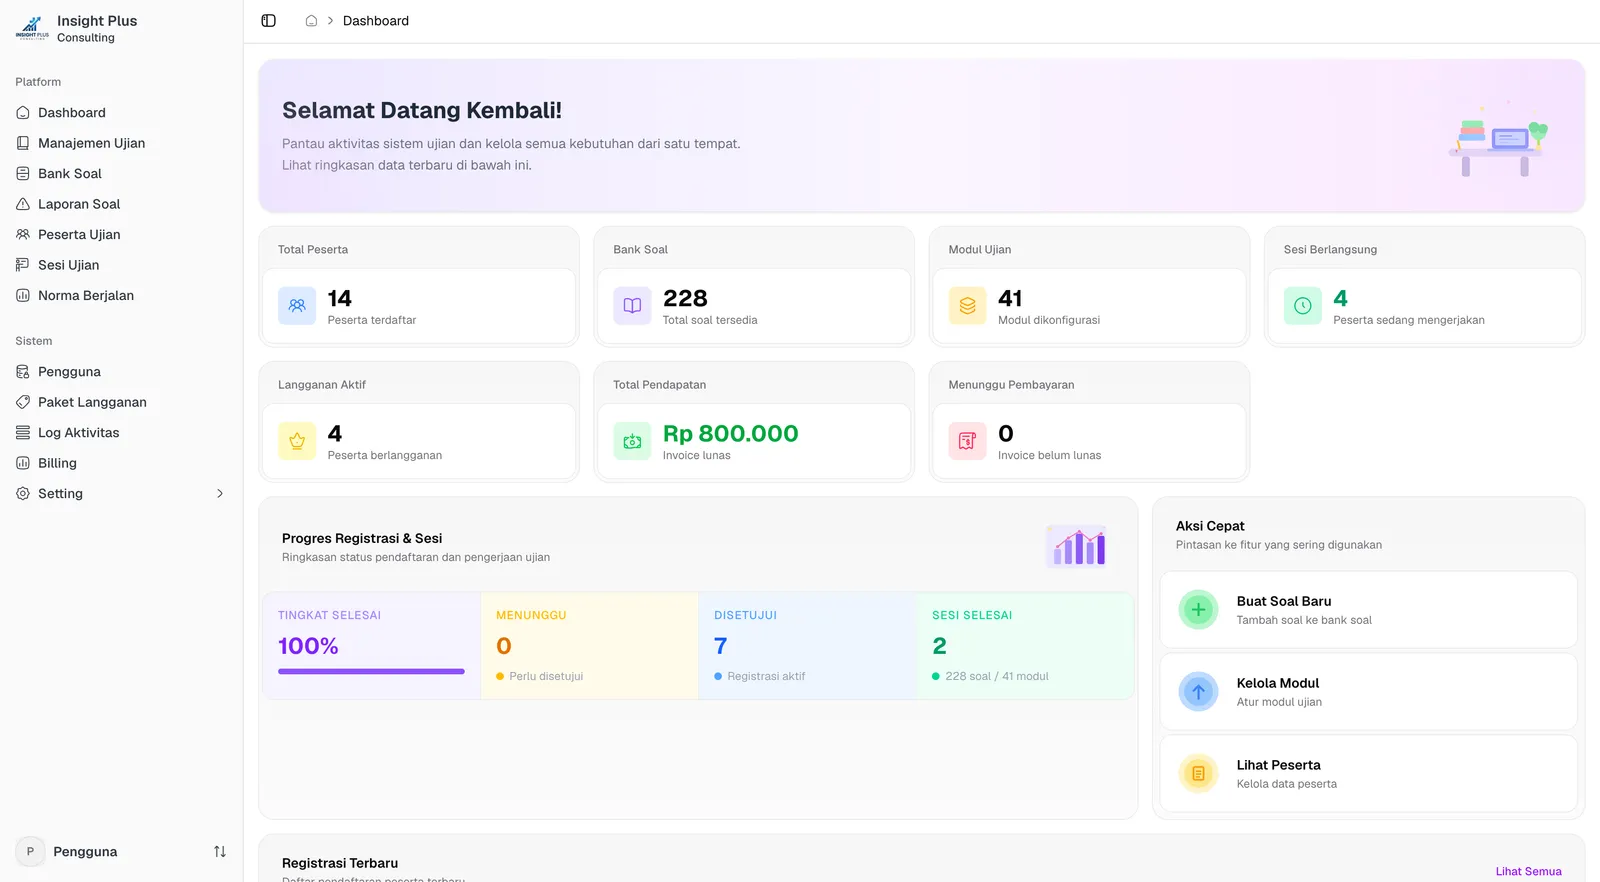Click the Manajemen Ujian book icon
Viewport: 1600px width, 882px height.
coord(23,143)
